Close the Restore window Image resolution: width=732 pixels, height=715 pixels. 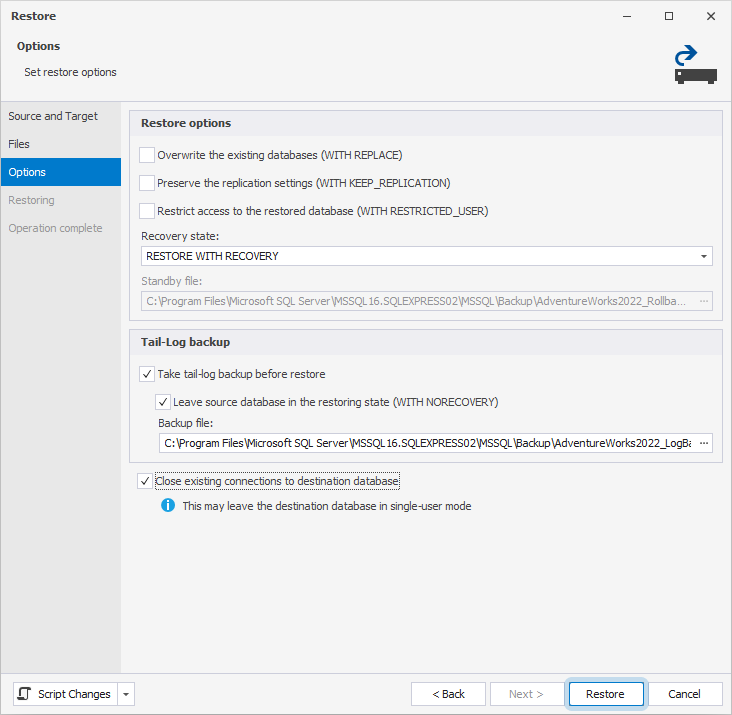click(x=711, y=16)
